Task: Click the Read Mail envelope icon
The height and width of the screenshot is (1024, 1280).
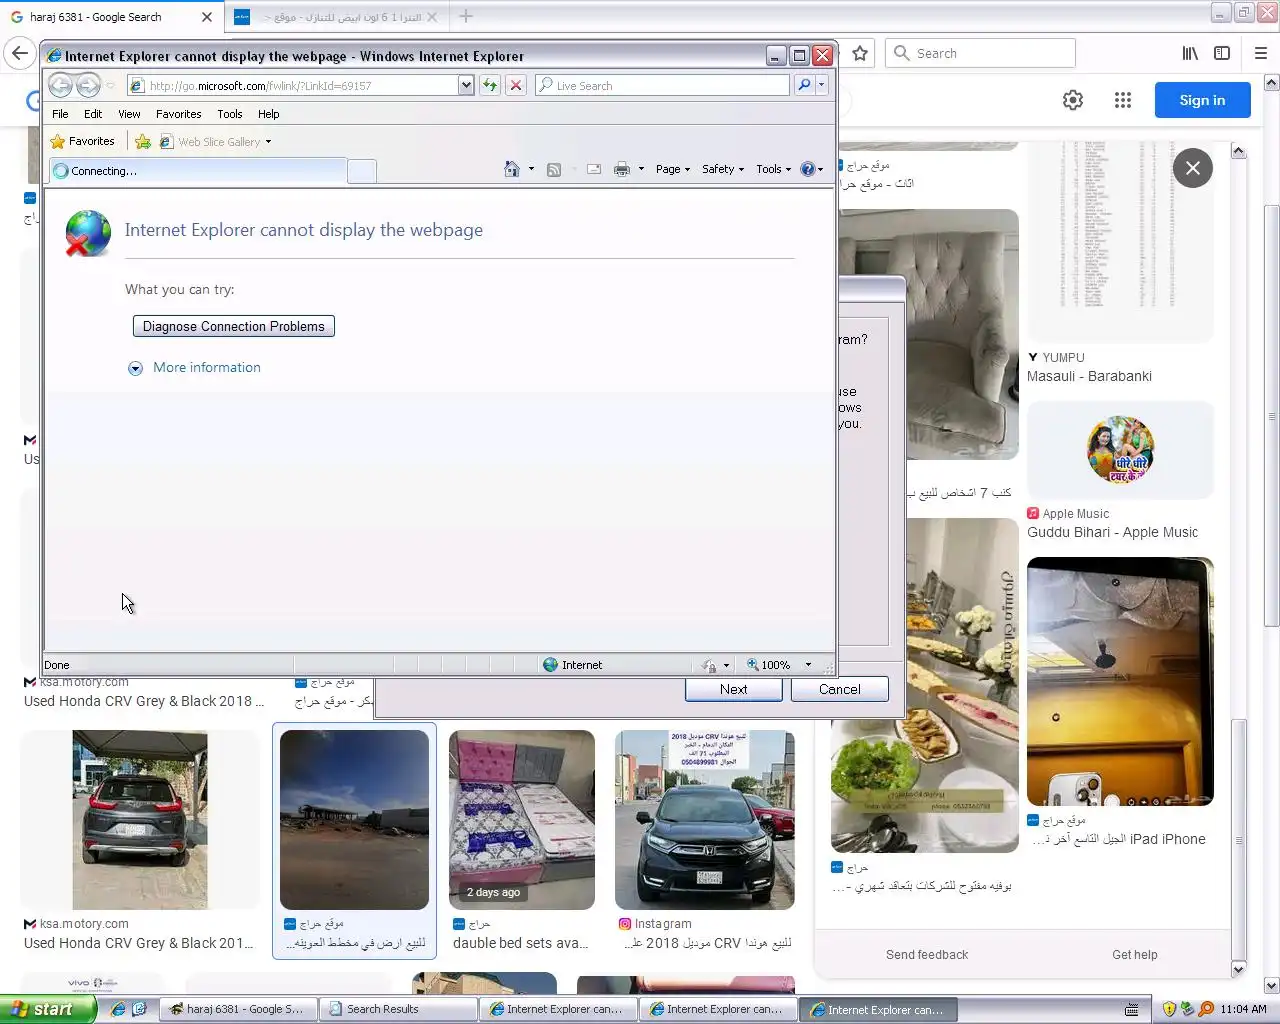Action: [x=594, y=170]
